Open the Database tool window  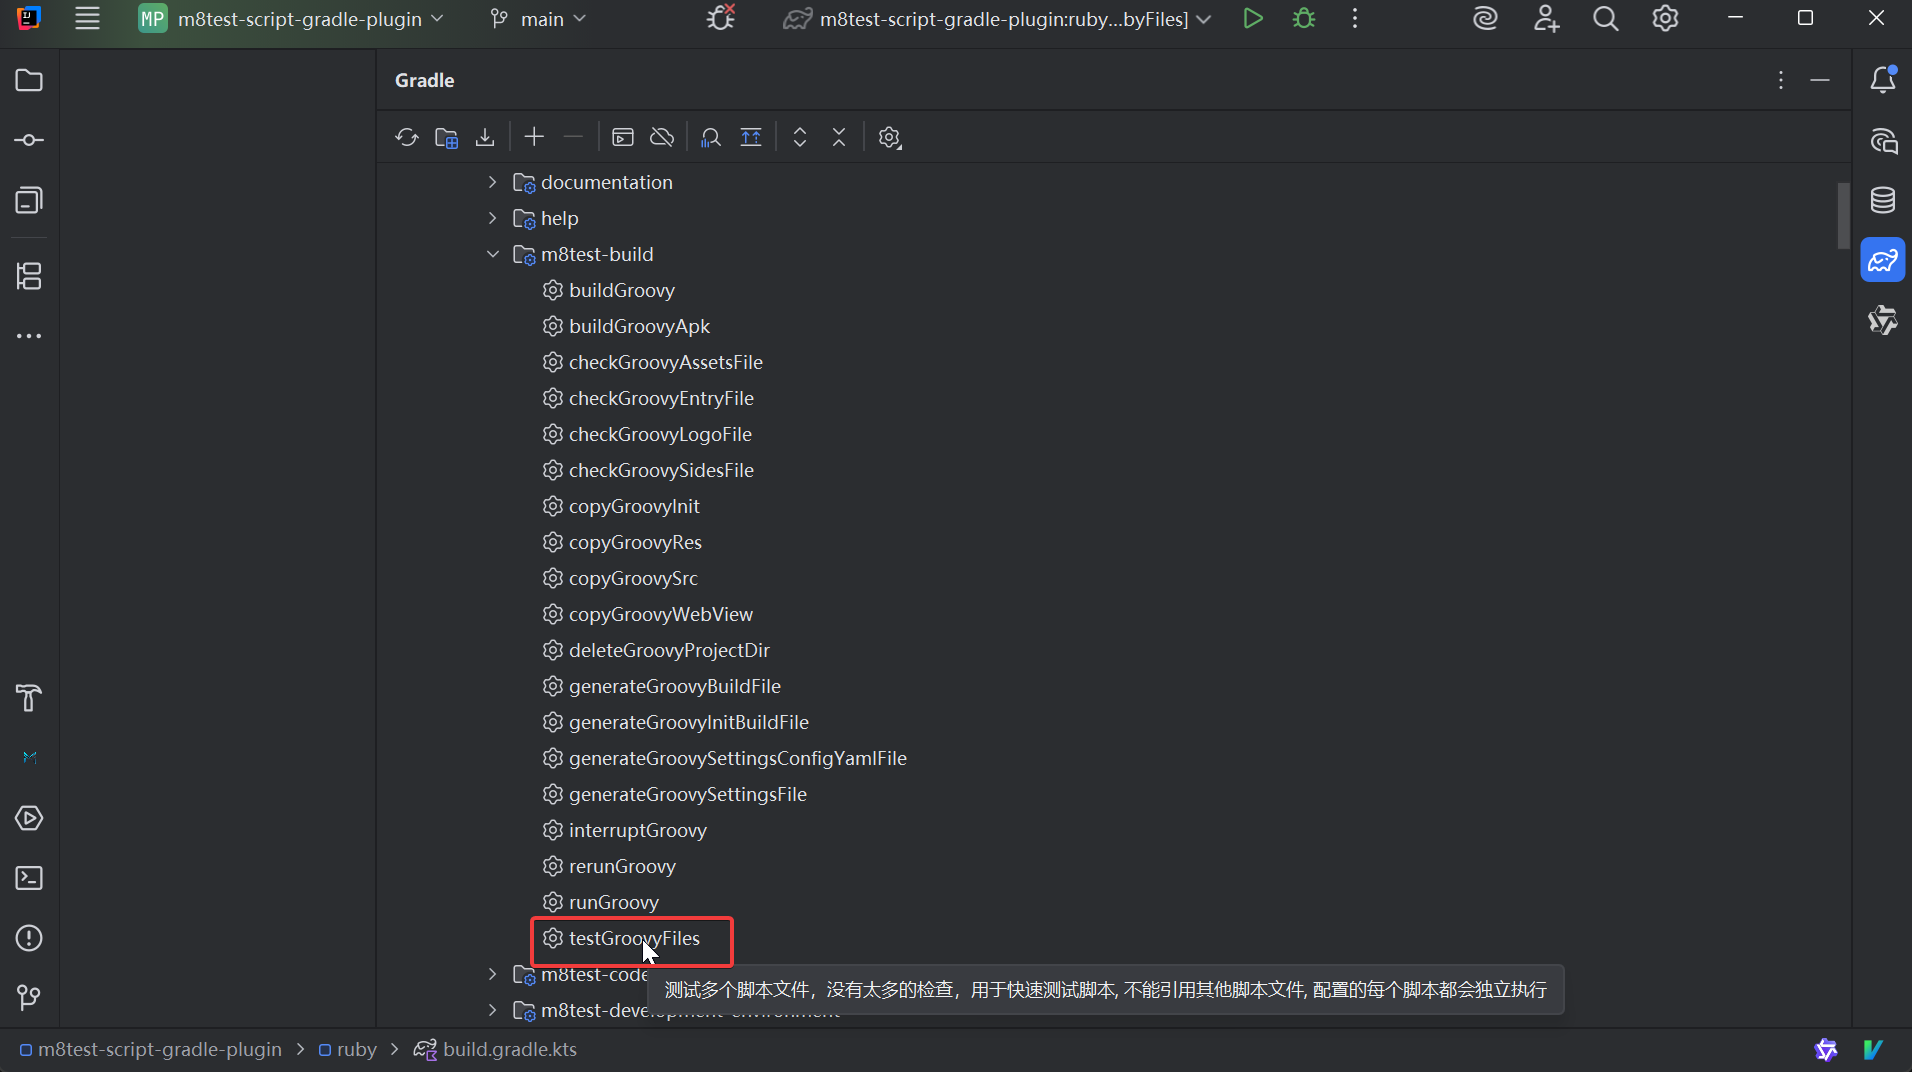[x=1883, y=200]
